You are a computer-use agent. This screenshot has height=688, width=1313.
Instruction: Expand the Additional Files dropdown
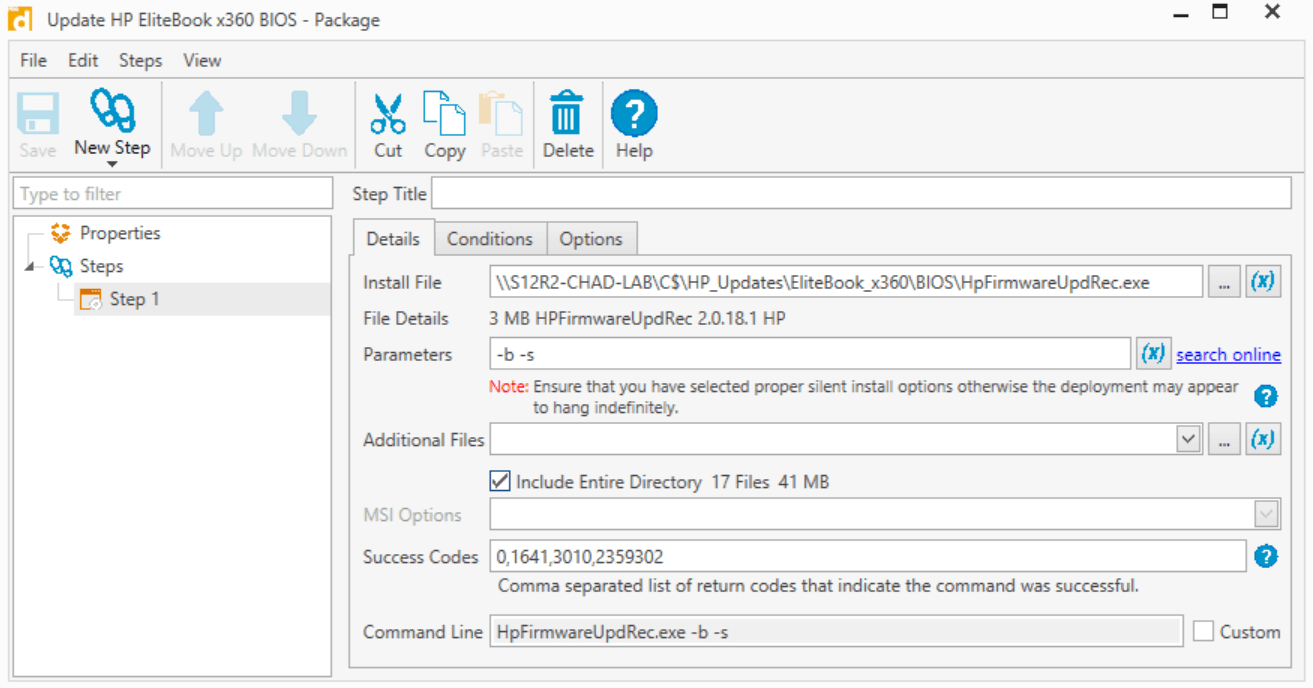point(1188,439)
